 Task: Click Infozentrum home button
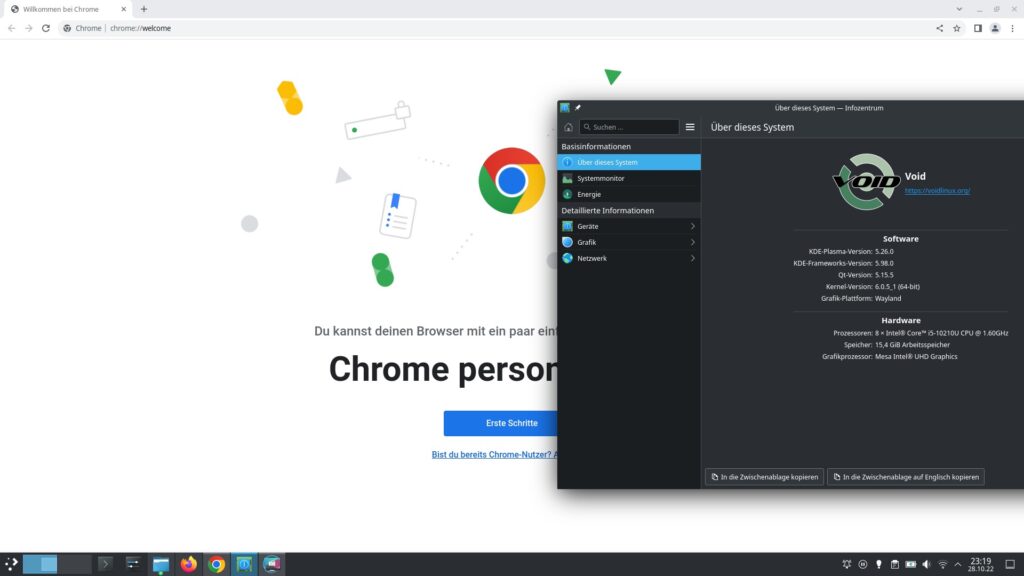click(568, 127)
